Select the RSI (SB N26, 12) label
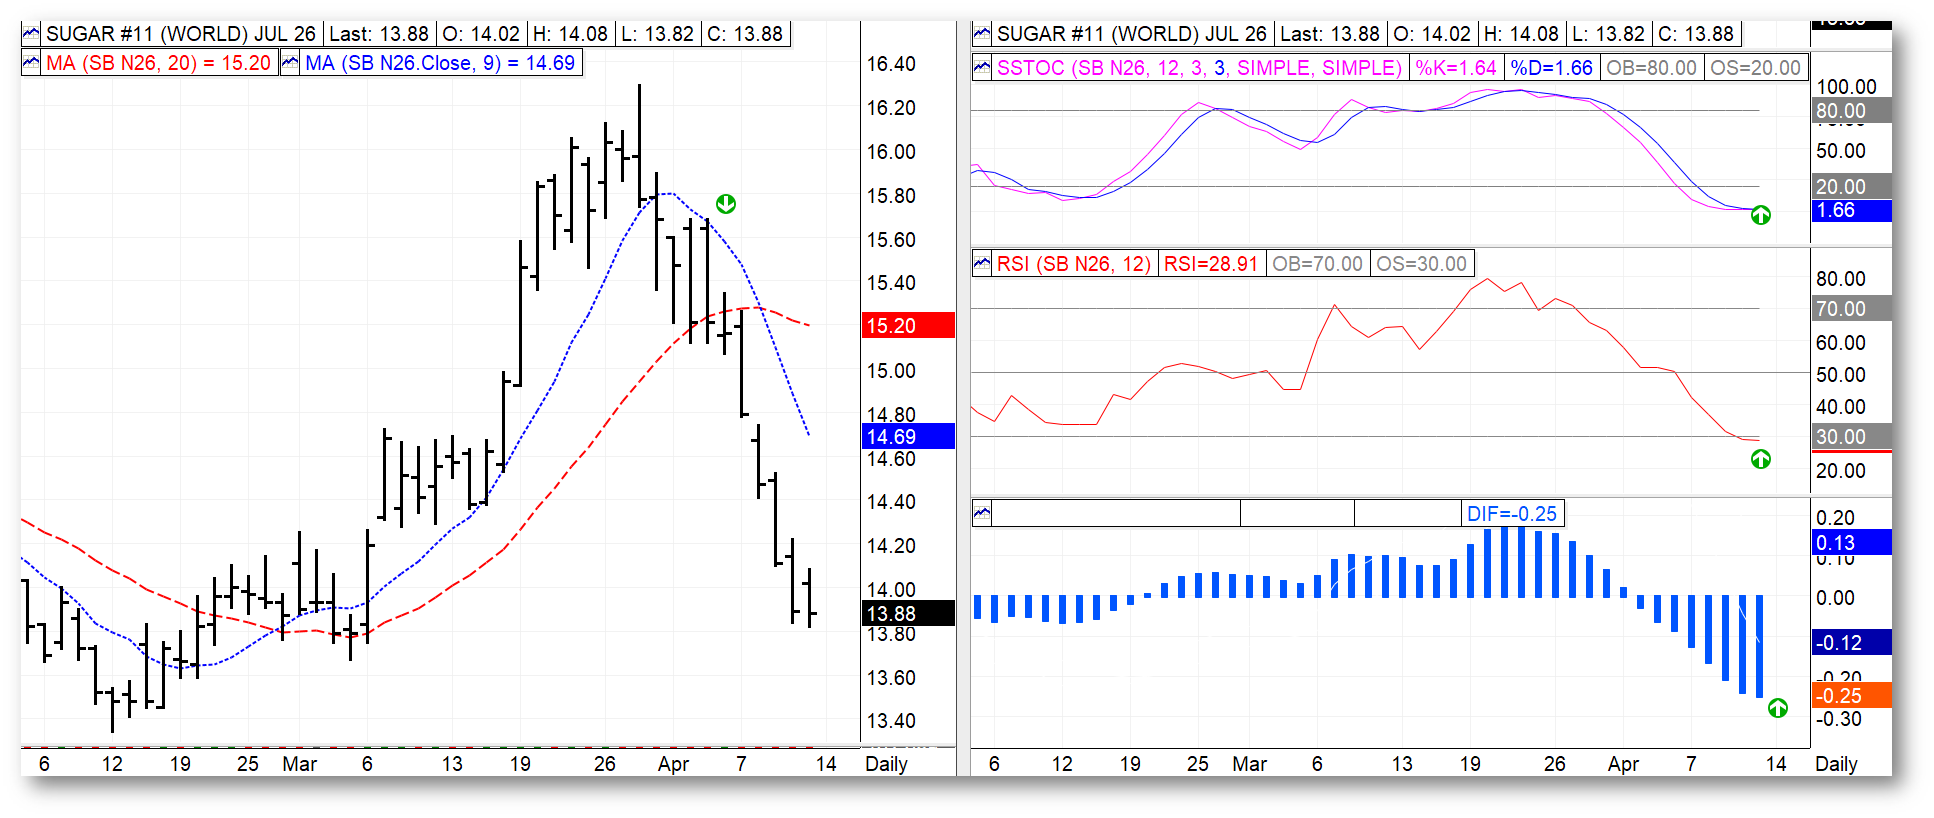The height and width of the screenshot is (818, 1934). (x=1074, y=264)
